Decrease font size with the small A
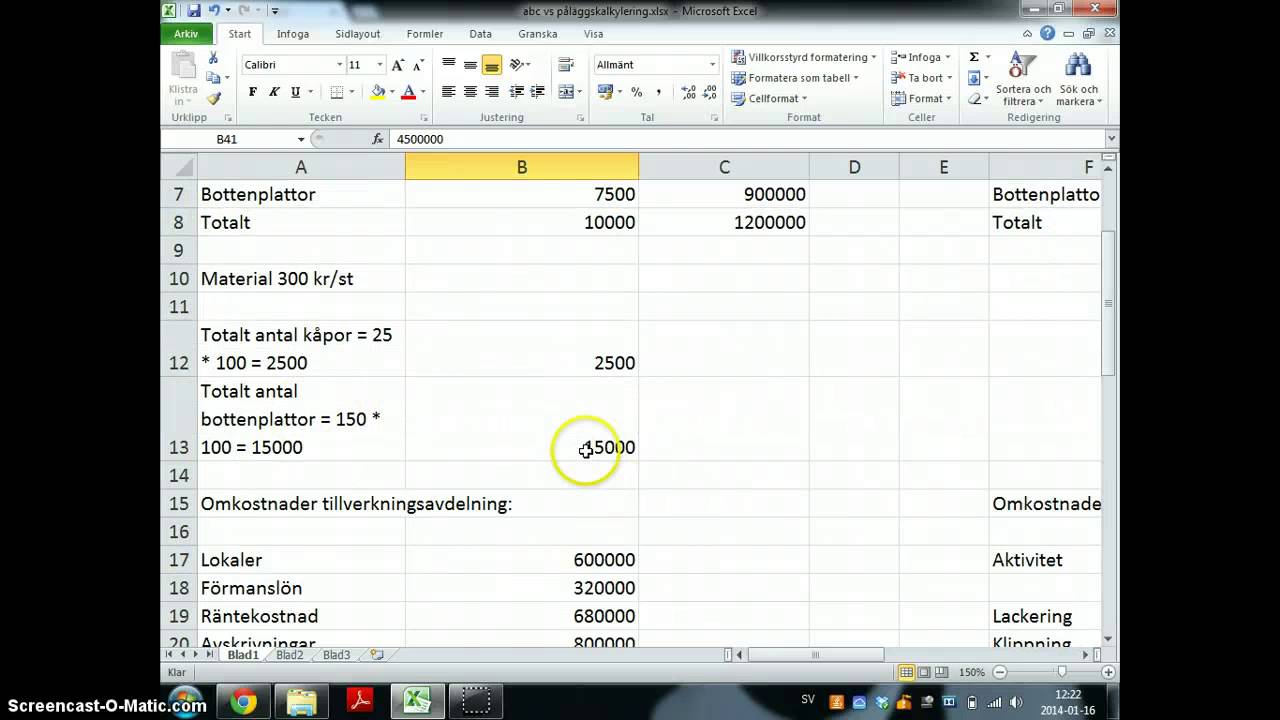The height and width of the screenshot is (720, 1280). [x=417, y=65]
